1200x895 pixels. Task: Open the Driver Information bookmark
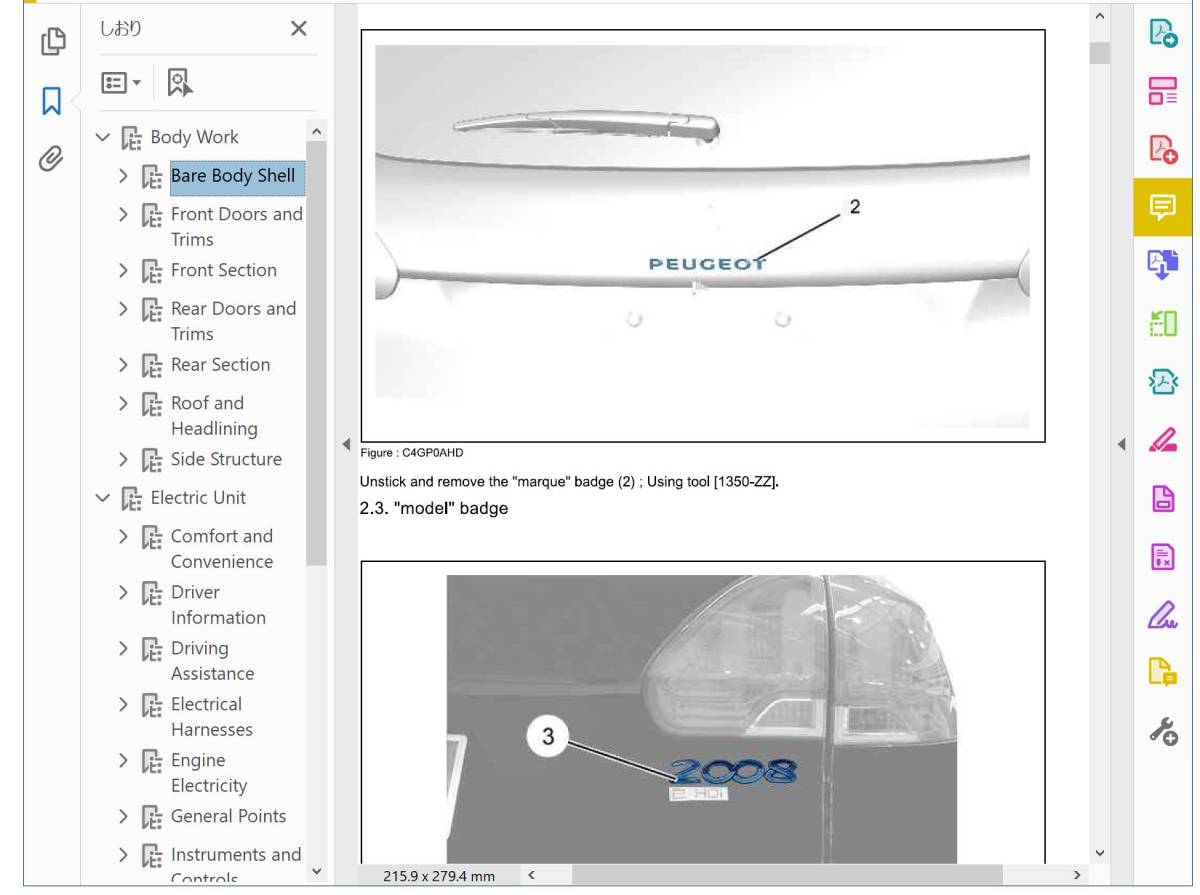(218, 604)
